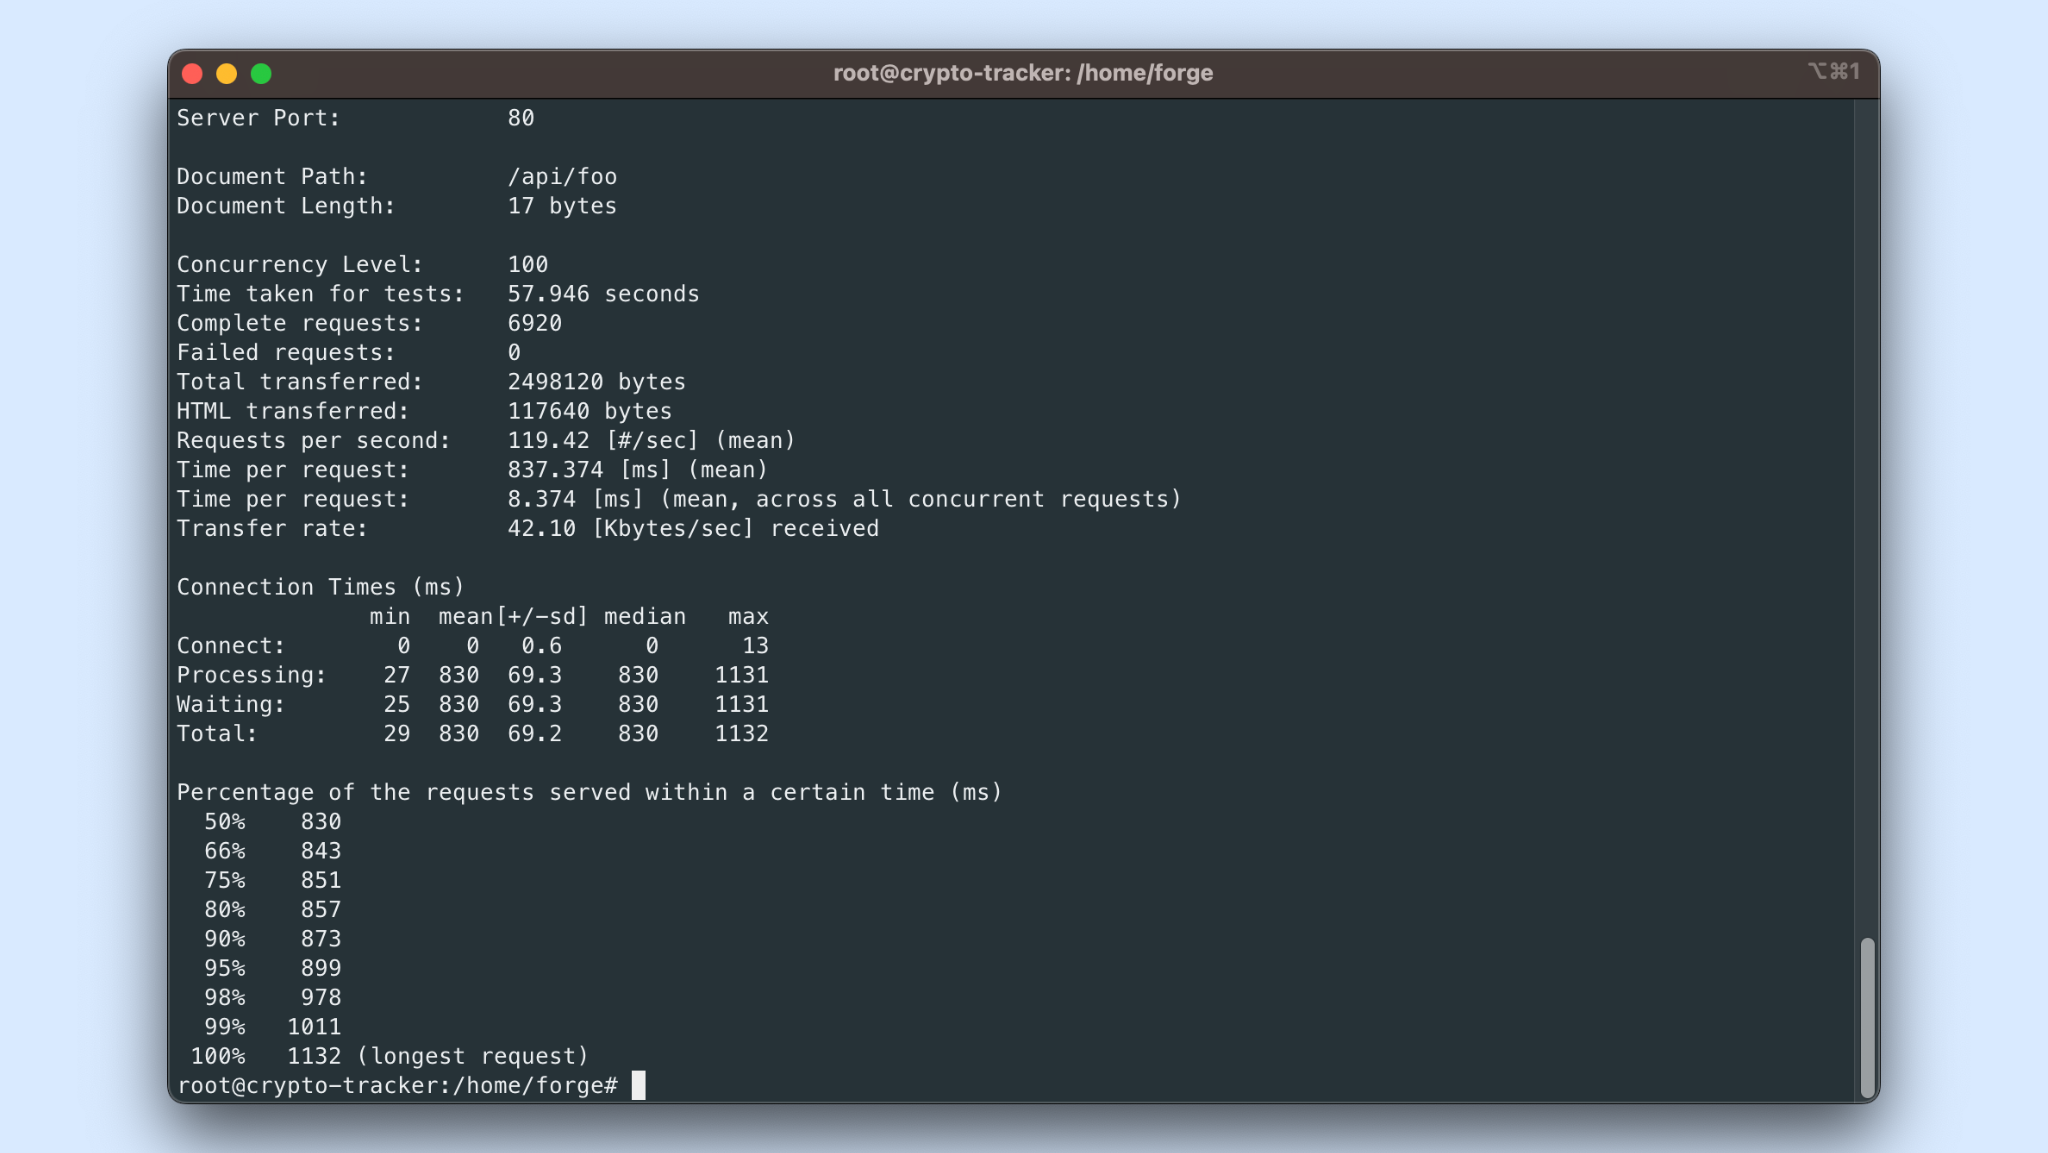Click the text (longest request)

click(x=472, y=1057)
